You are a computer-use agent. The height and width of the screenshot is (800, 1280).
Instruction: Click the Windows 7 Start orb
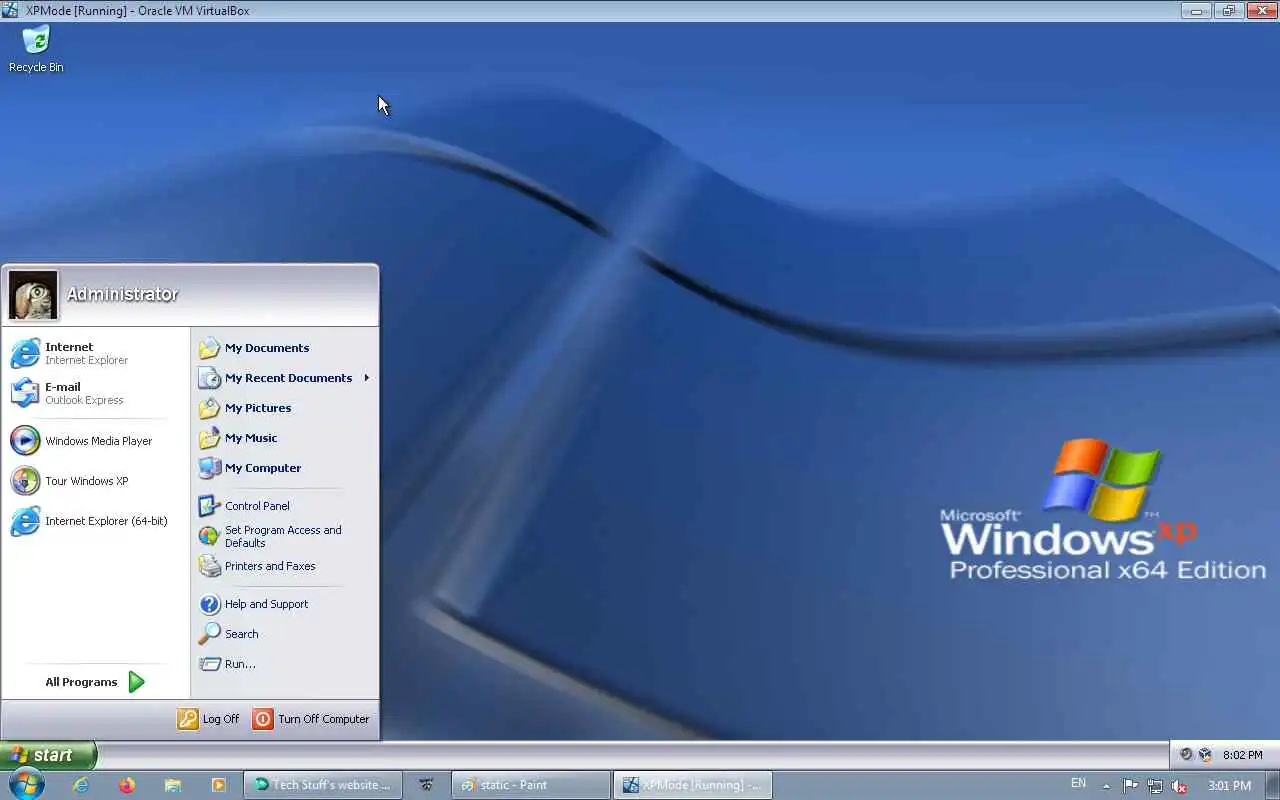(x=26, y=785)
